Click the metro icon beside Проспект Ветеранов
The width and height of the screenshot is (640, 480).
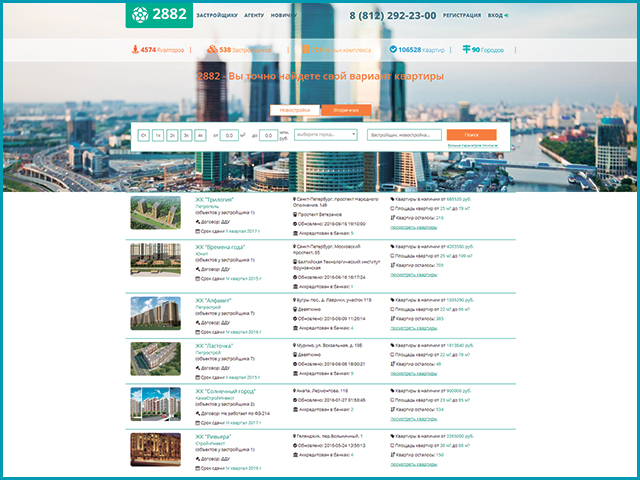pos(295,214)
